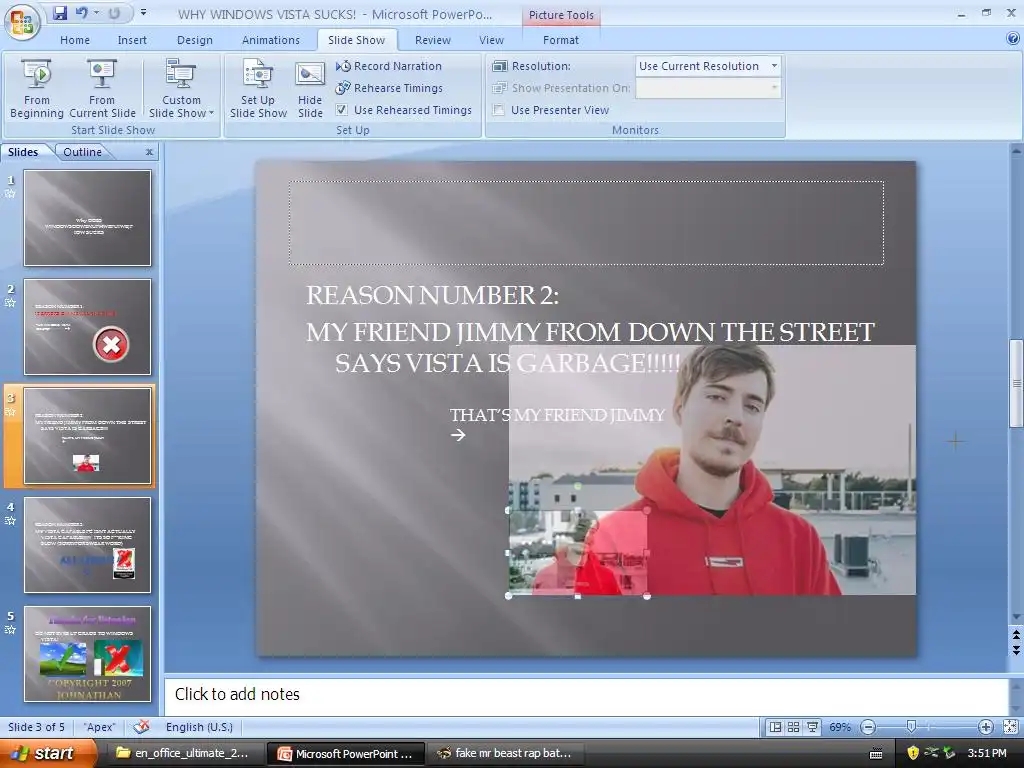The width and height of the screenshot is (1024, 768).
Task: Click the Zoom Out minus button
Action: pyautogui.click(x=868, y=727)
